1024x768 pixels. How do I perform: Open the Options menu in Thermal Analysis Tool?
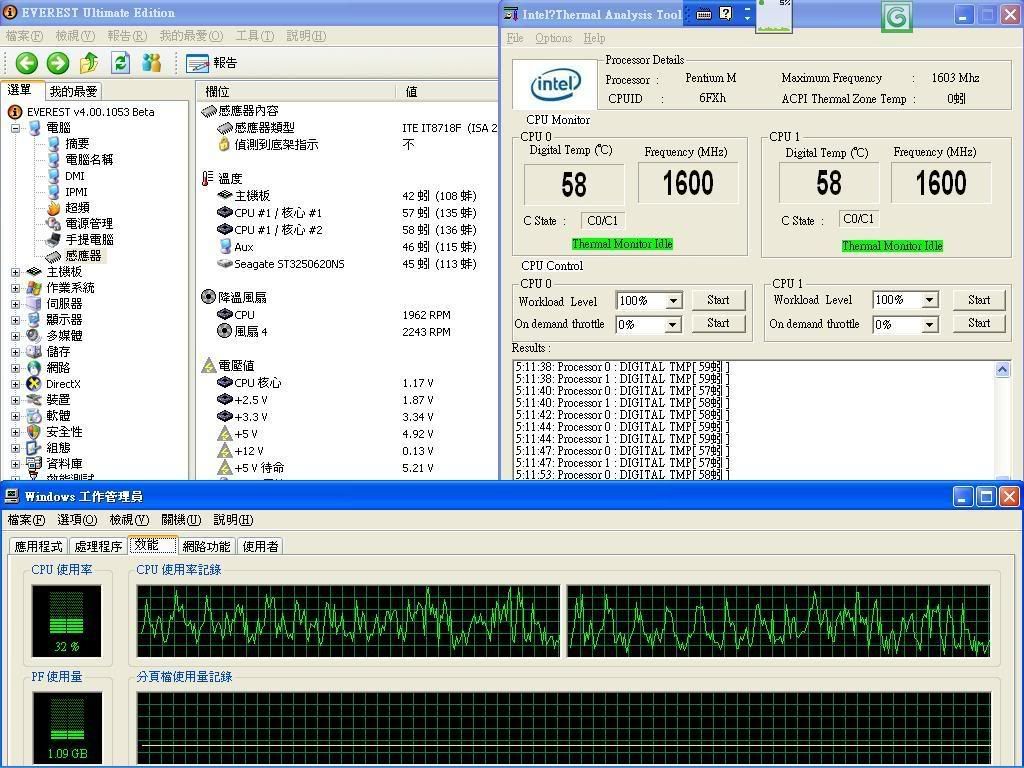click(554, 38)
